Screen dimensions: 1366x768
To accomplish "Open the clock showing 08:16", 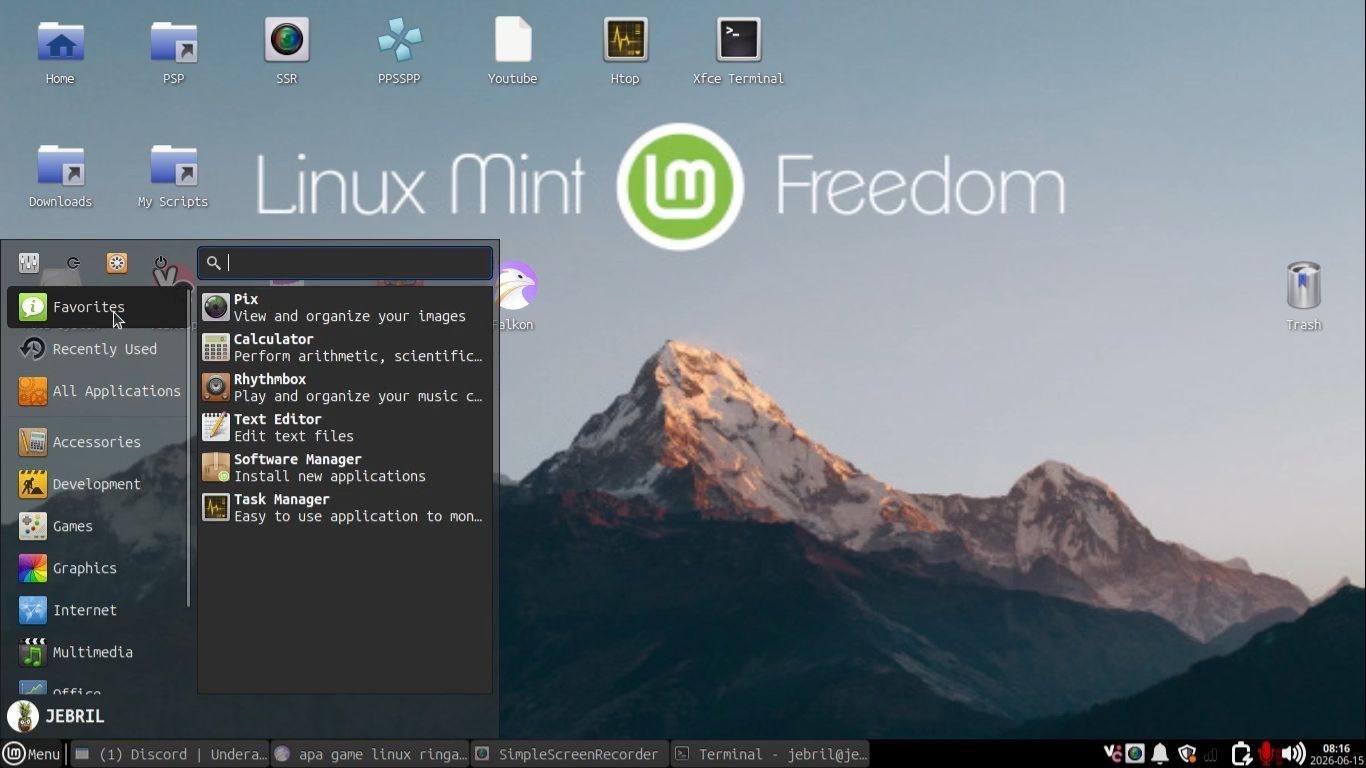I will point(1336,754).
